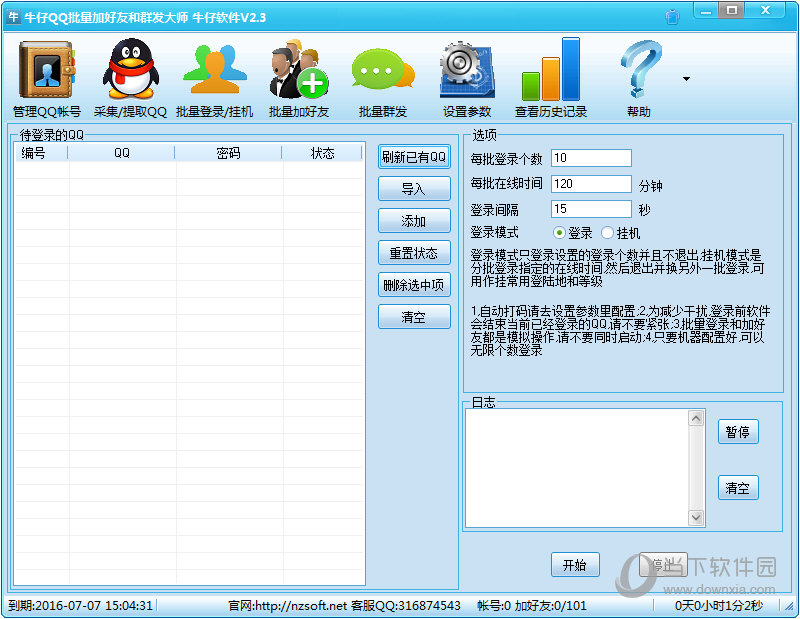
Task: Click the shirt skin icon in title bar
Action: click(x=672, y=17)
